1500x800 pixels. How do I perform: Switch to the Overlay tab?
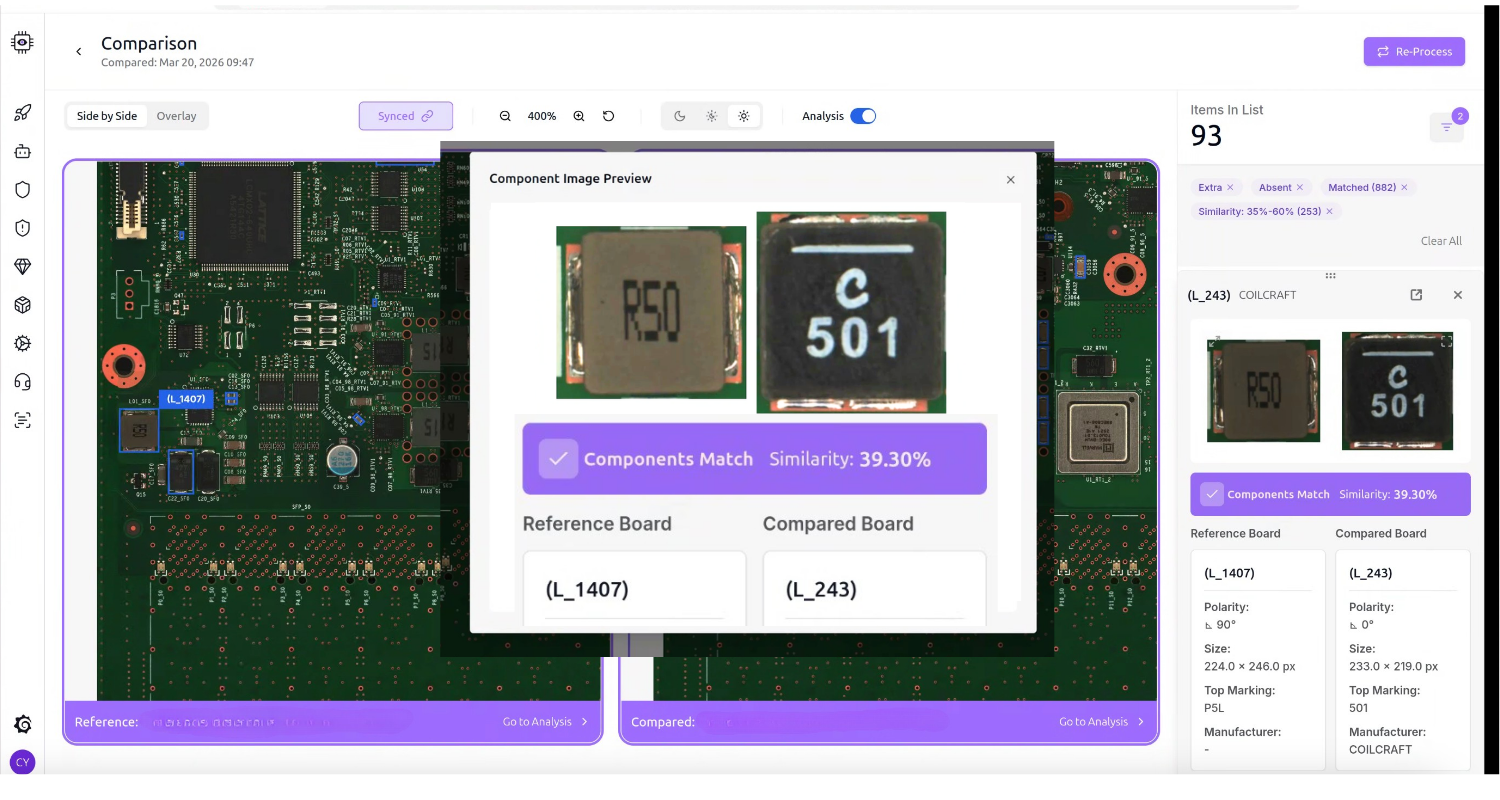click(x=176, y=116)
